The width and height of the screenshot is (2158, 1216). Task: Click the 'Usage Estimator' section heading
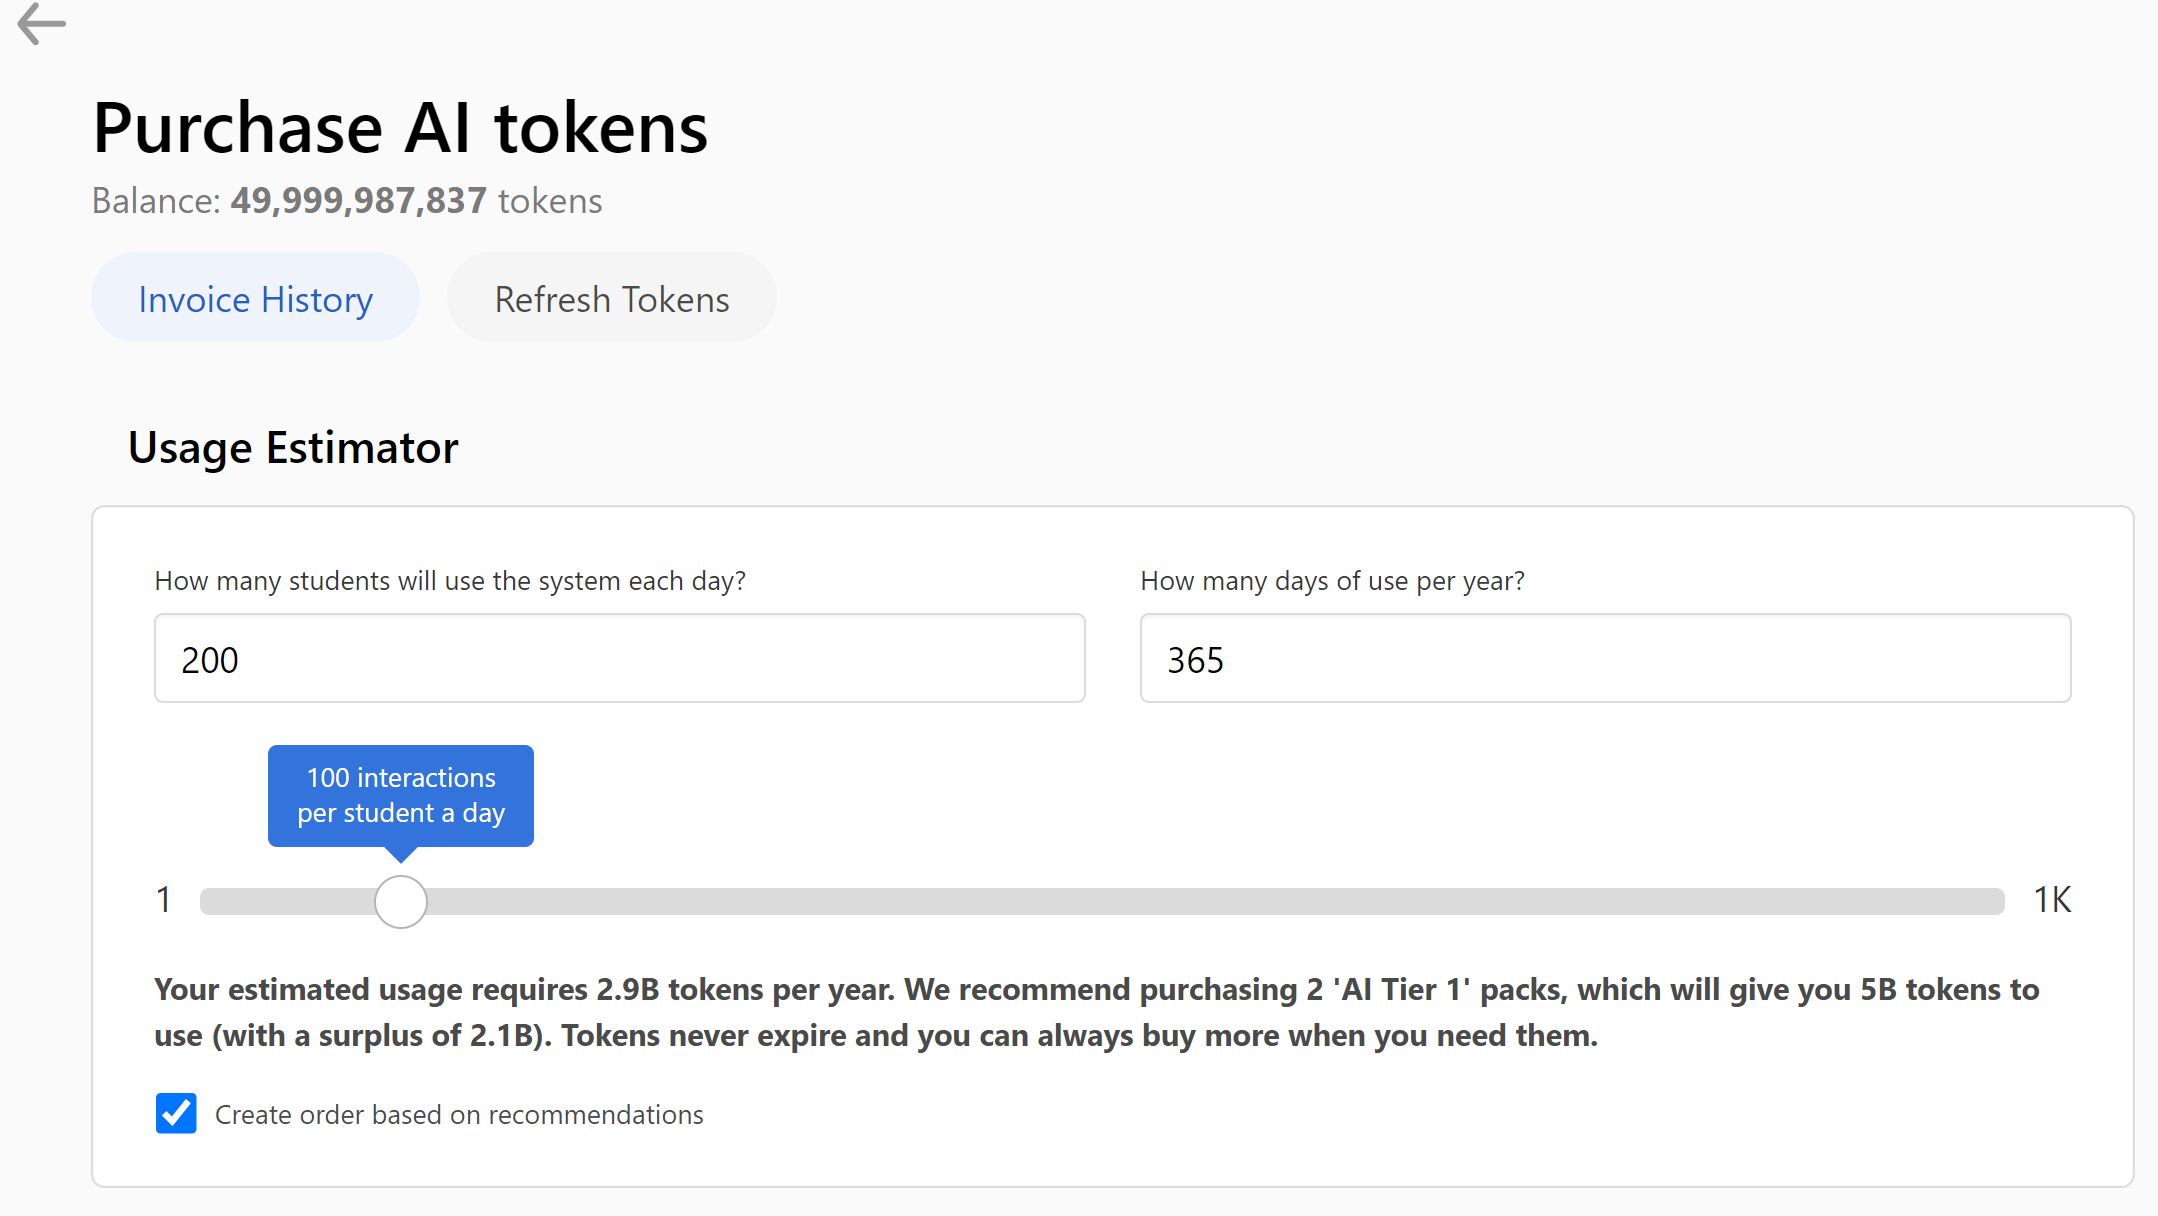tap(293, 448)
